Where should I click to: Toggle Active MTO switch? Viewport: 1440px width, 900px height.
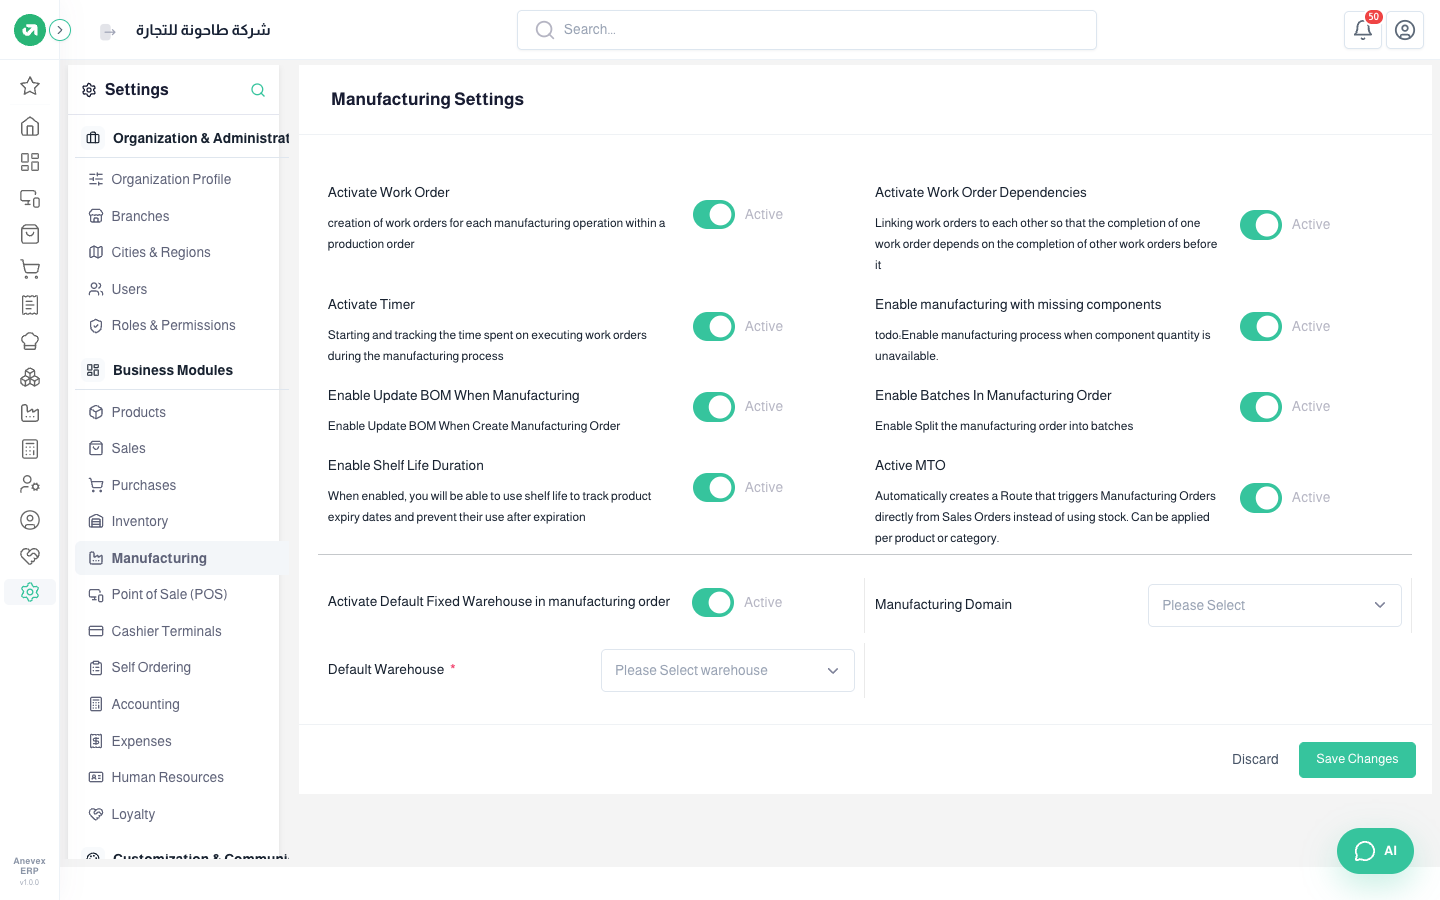tap(1261, 498)
